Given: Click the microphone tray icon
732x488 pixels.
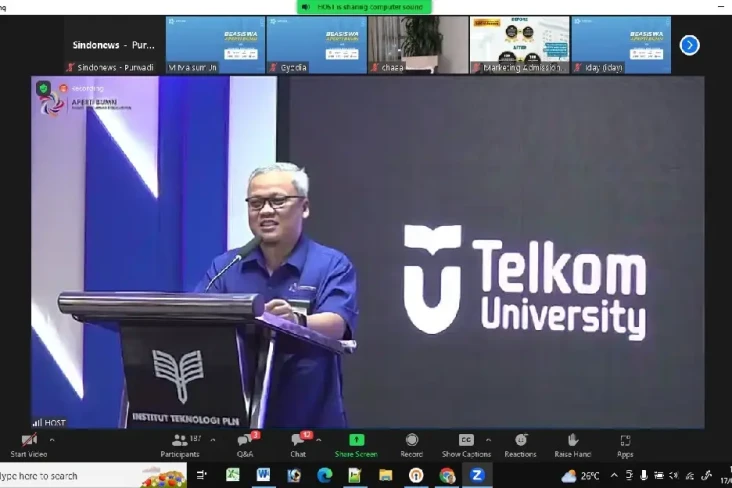Looking at the screenshot, I should tap(644, 475).
